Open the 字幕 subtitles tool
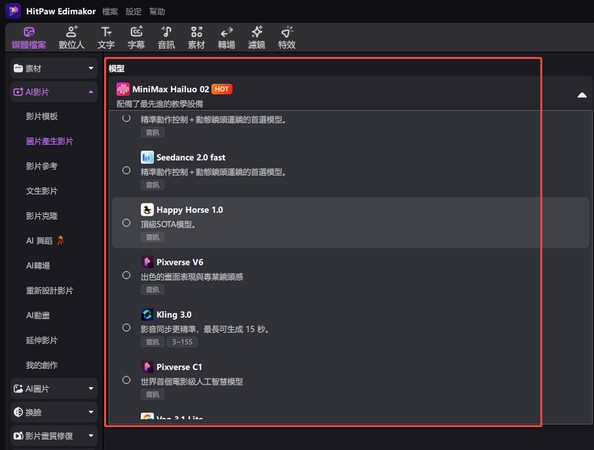594x450 pixels. click(136, 38)
